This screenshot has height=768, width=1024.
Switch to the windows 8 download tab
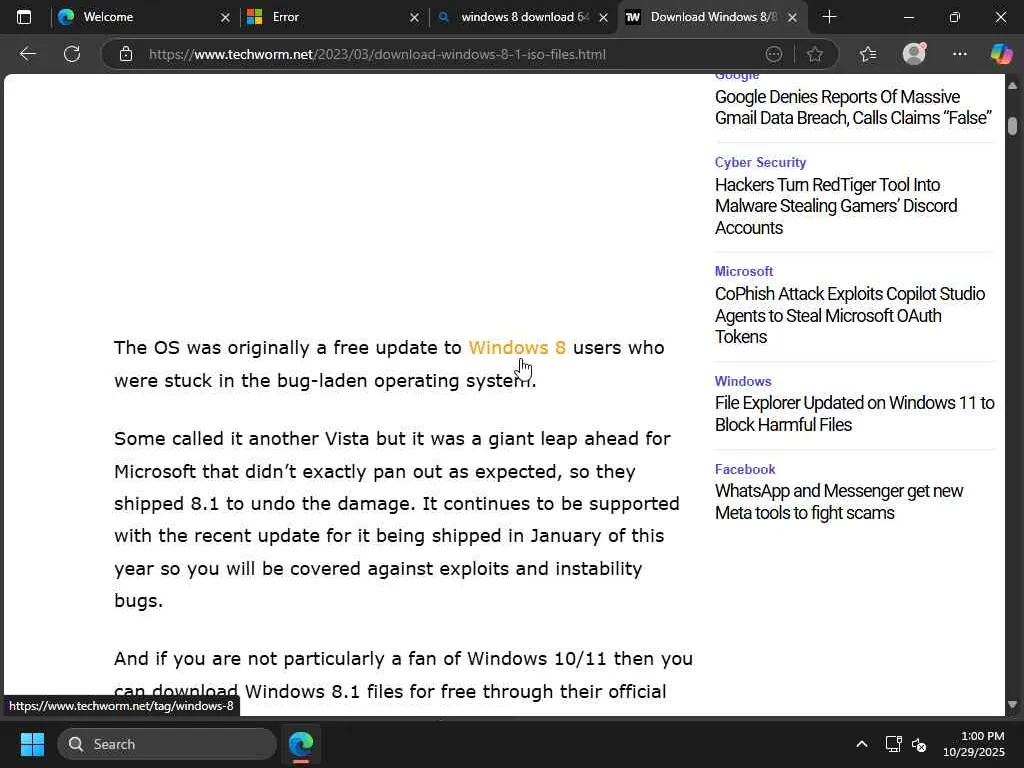tap(521, 17)
